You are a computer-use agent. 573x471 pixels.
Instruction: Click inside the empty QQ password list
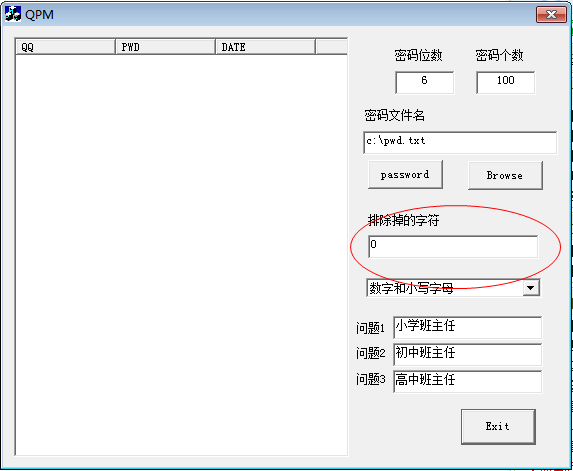tap(181, 254)
